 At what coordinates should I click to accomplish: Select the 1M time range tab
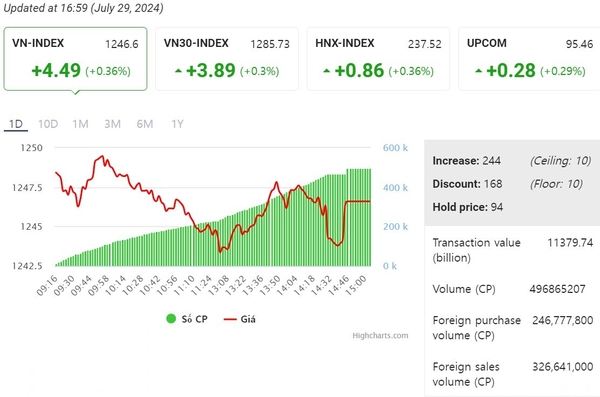point(80,124)
